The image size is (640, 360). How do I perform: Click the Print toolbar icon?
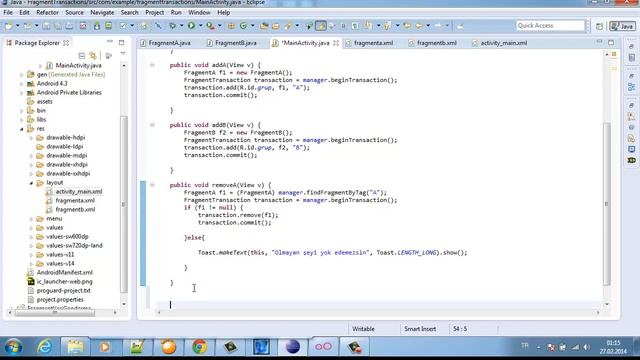coord(69,26)
